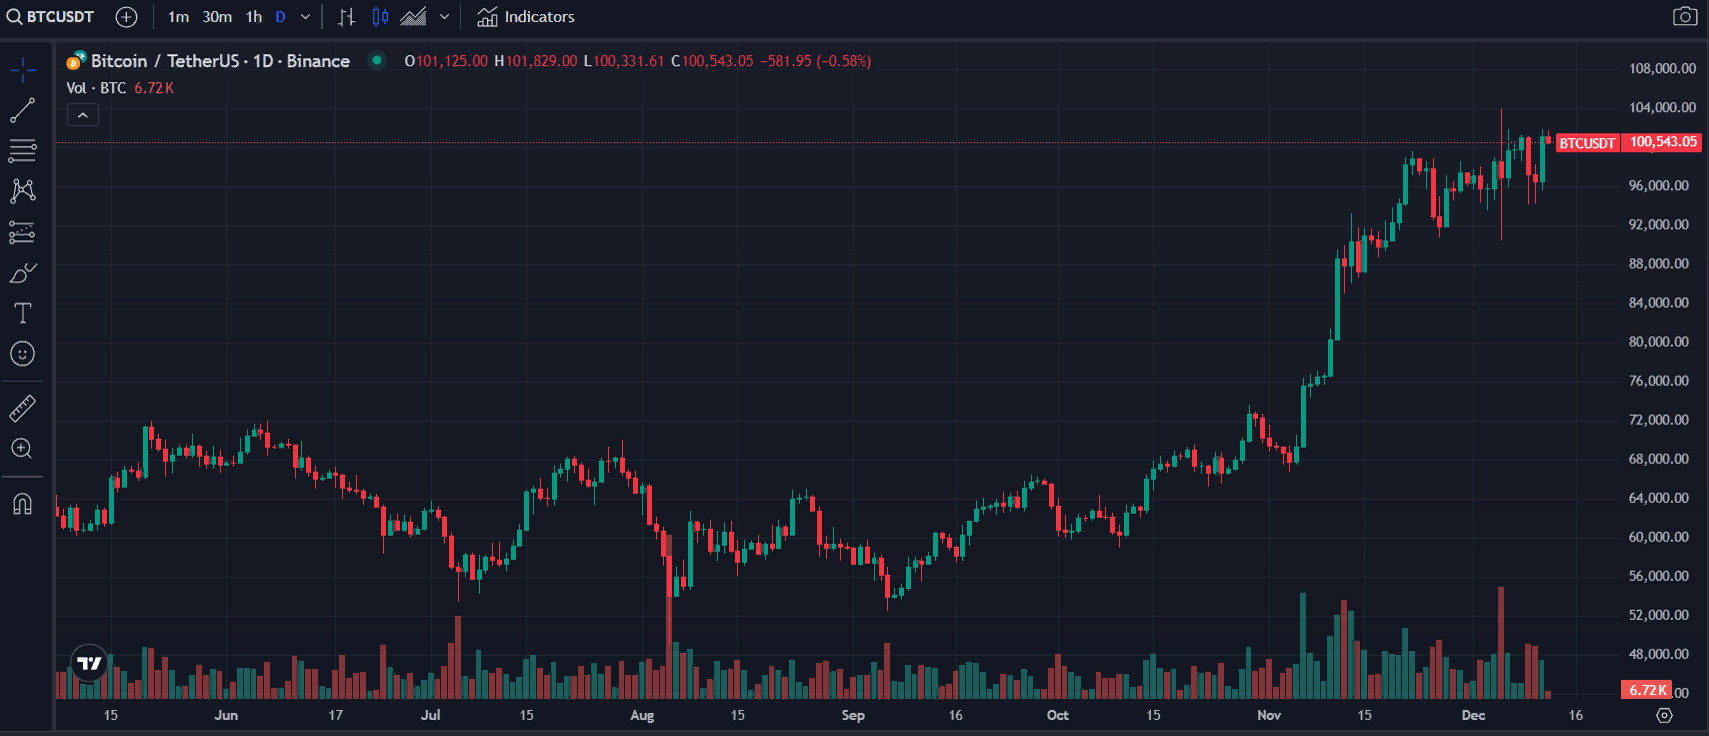Viewport: 1709px width, 736px height.
Task: Select the crosshair cursor tool
Action: click(x=23, y=69)
